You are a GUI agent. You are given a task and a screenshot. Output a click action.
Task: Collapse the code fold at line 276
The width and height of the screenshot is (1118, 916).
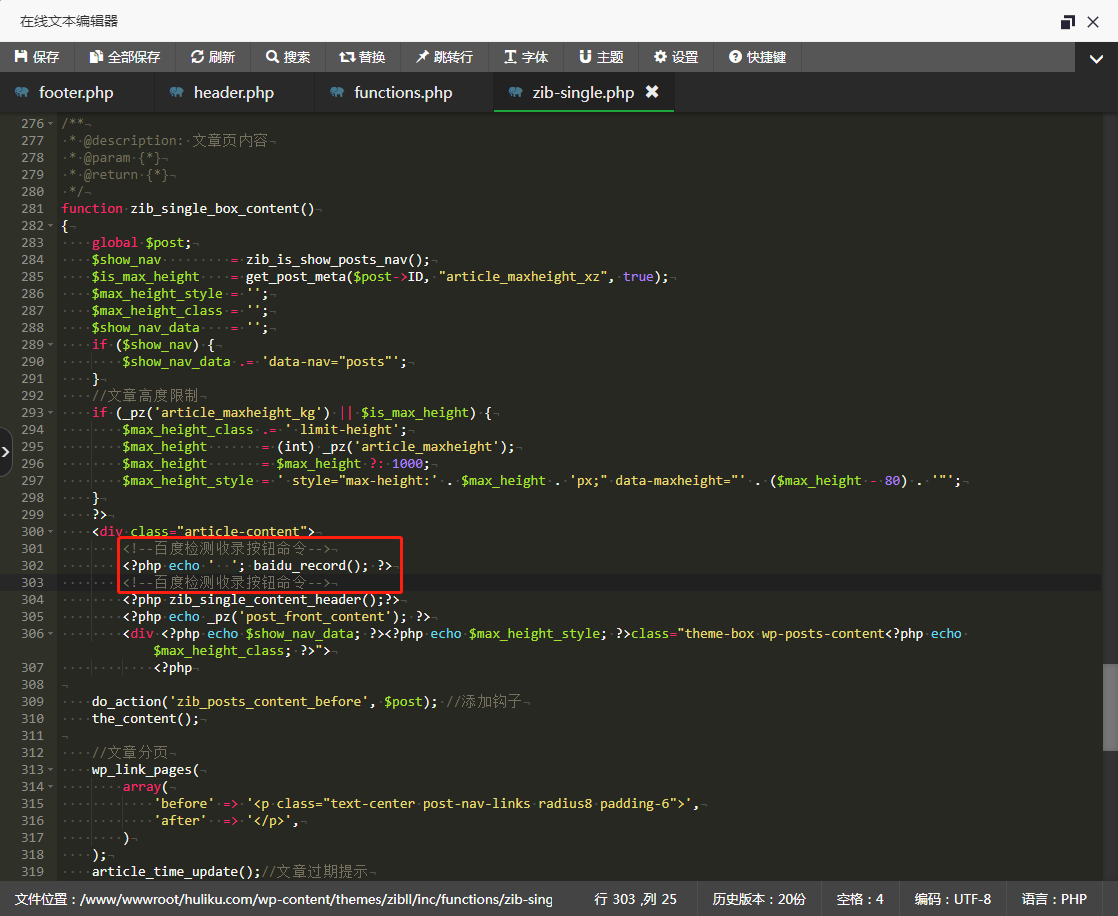coord(51,124)
